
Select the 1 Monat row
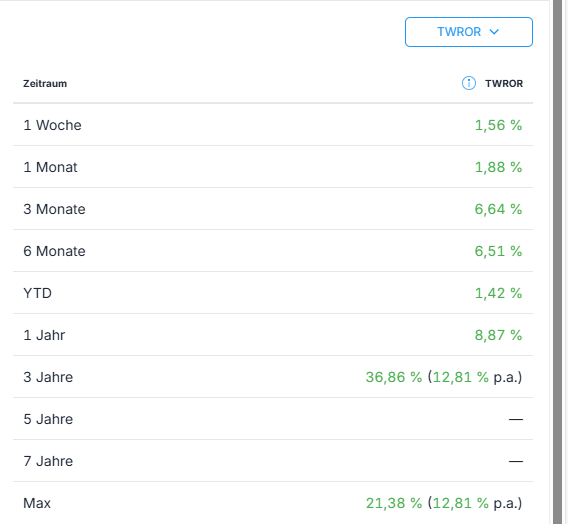pos(273,167)
